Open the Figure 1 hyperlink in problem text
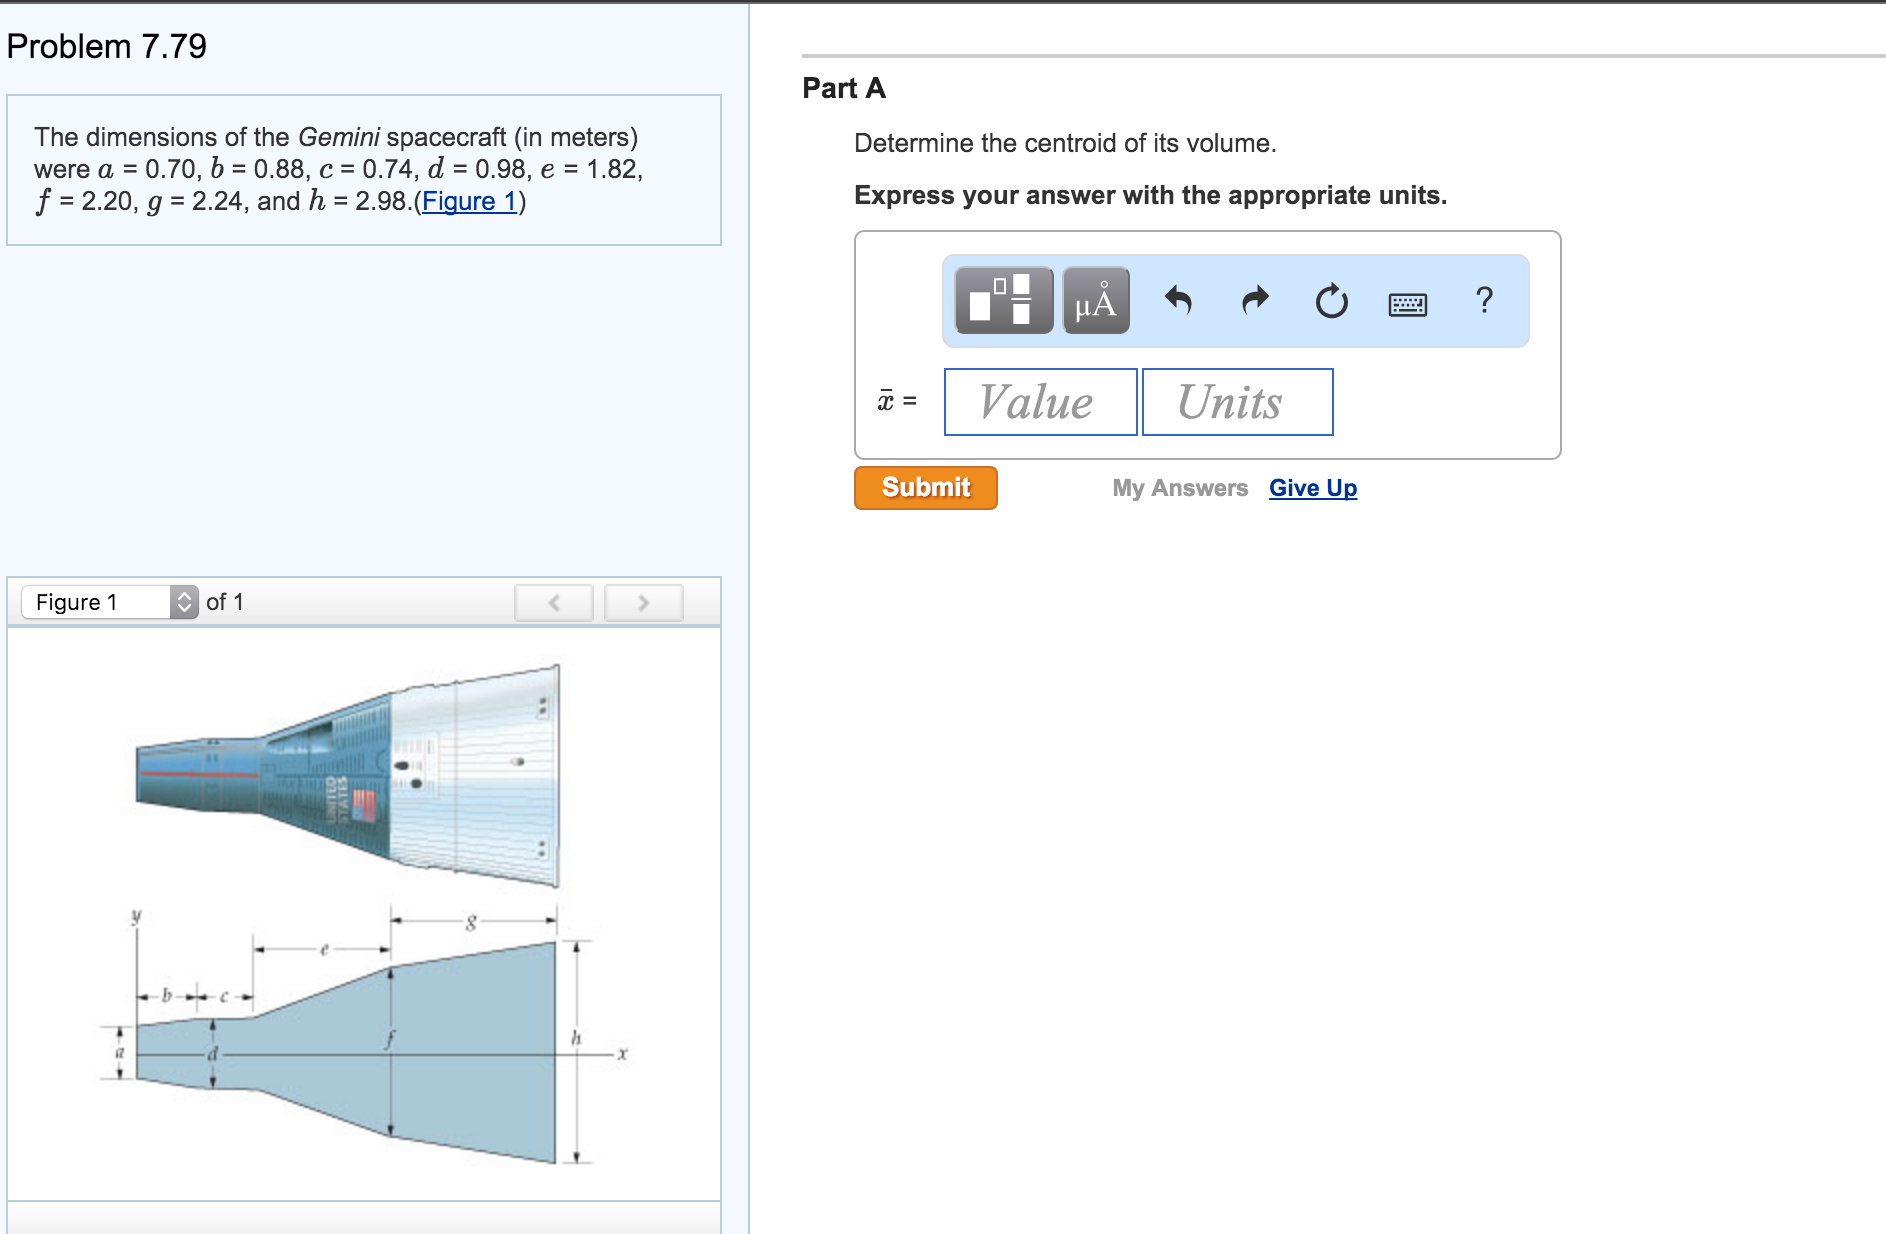Screen dimensions: 1886x1234 pos(469,201)
